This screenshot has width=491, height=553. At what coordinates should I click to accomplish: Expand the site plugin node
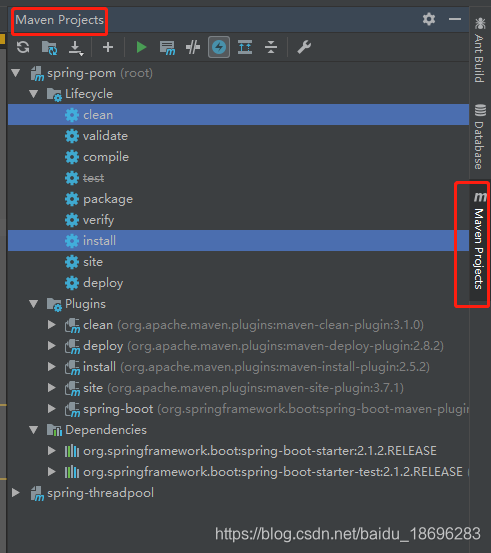point(52,388)
